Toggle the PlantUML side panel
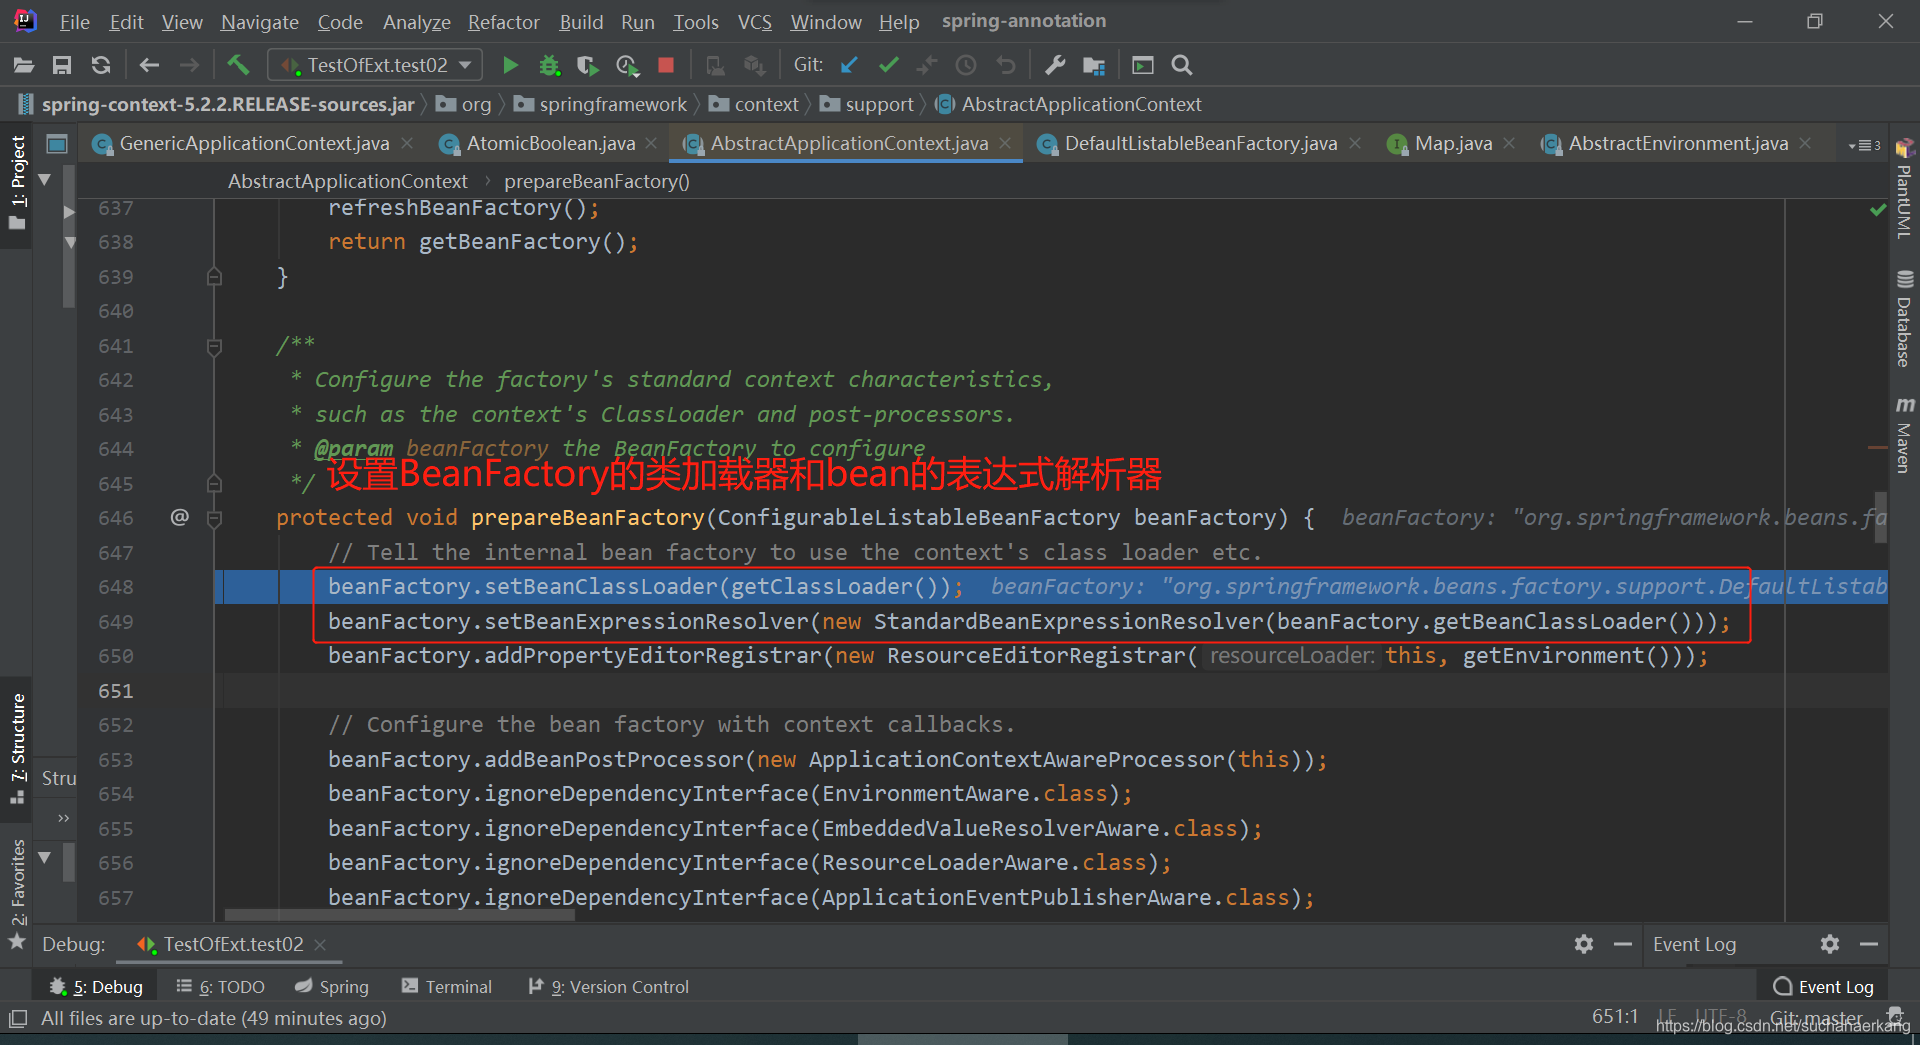The width and height of the screenshot is (1920, 1045). (x=1904, y=189)
